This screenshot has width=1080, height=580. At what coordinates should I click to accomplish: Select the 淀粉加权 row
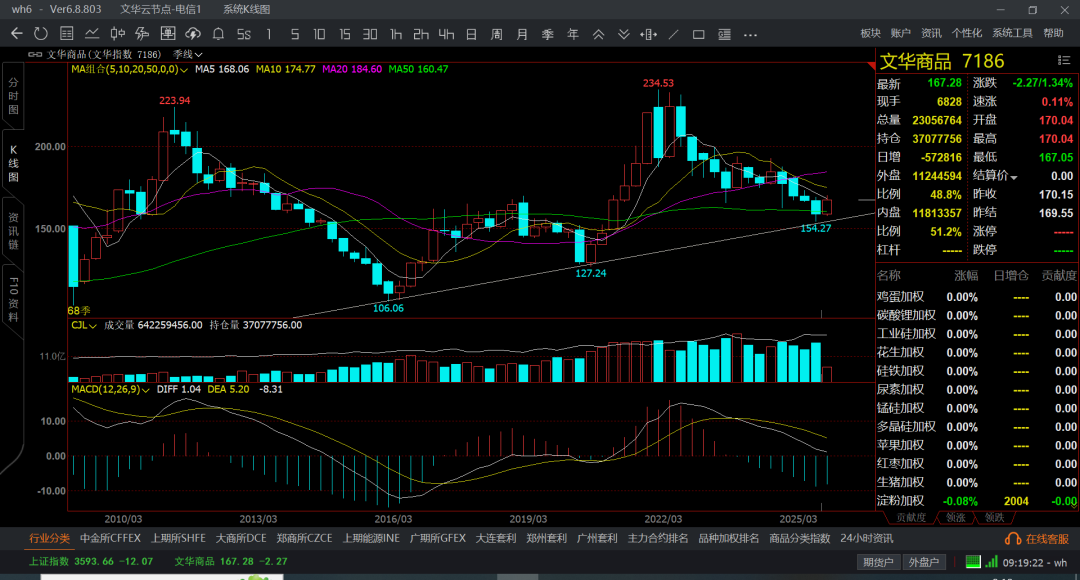point(977,501)
